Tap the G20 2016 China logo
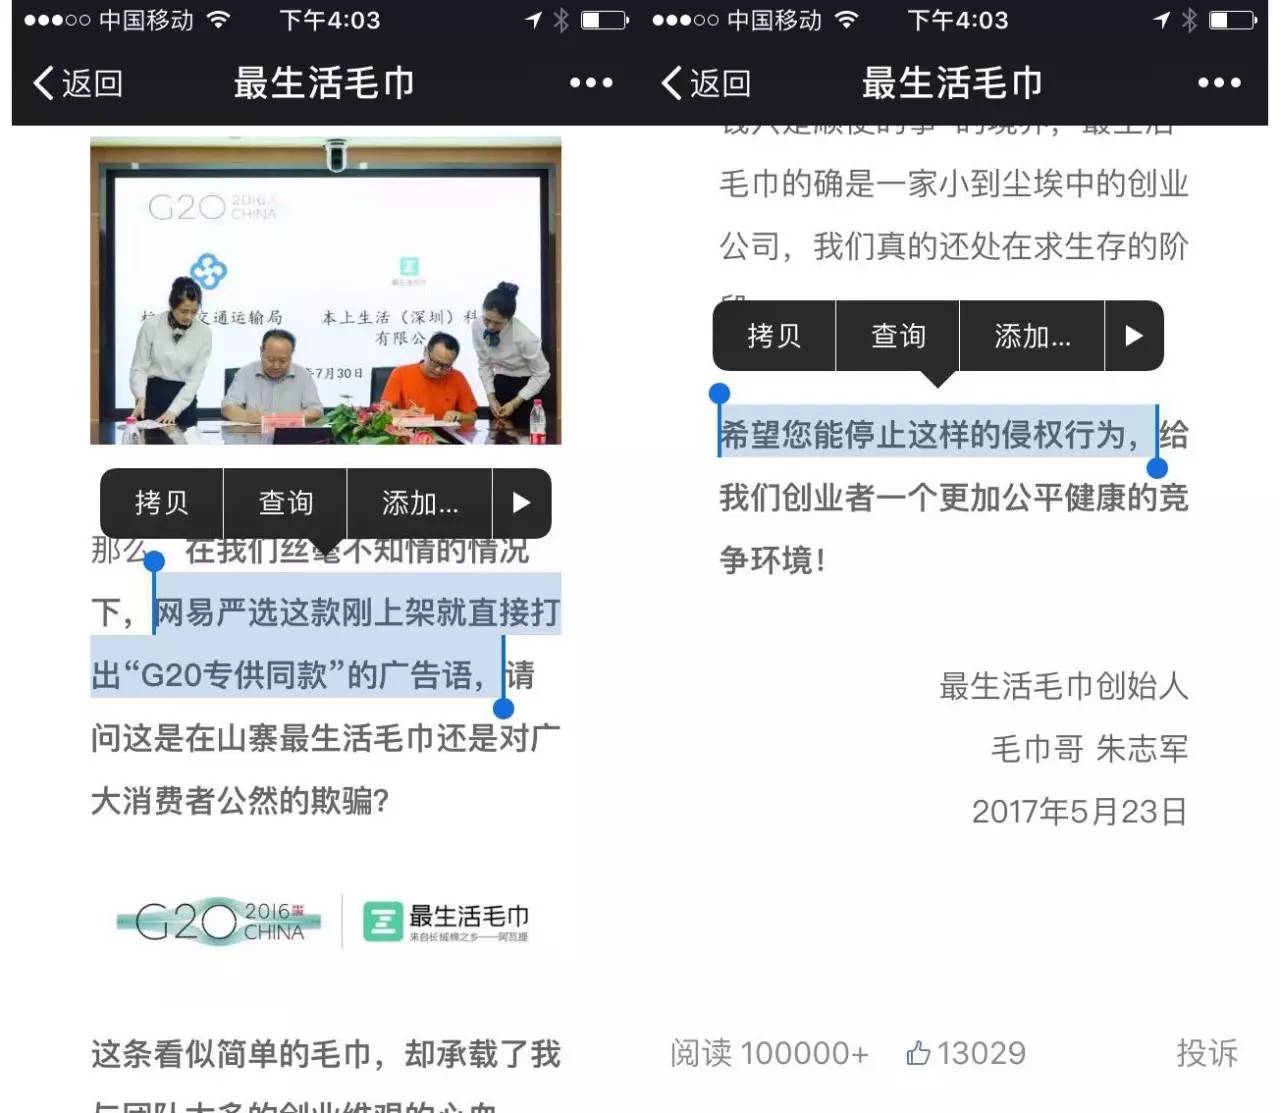 coord(220,921)
